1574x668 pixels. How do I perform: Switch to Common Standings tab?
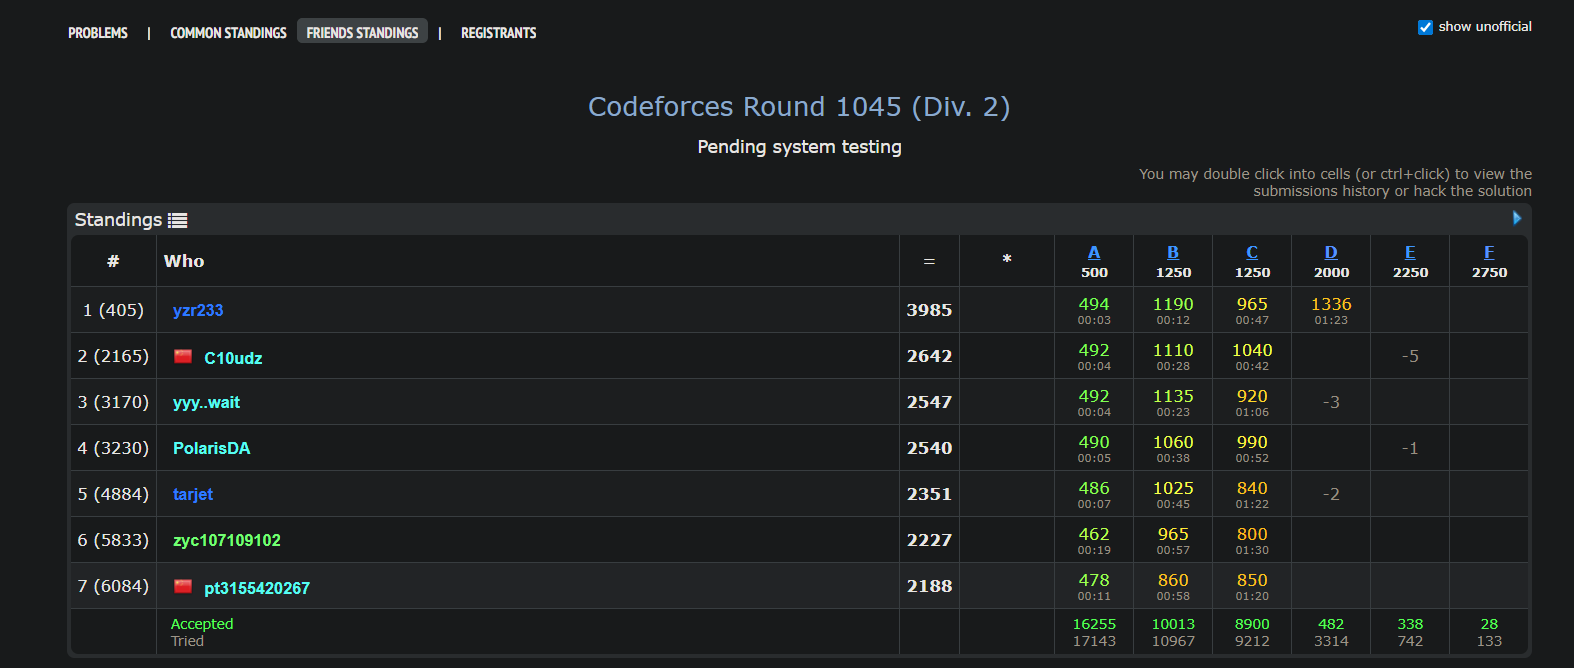pos(228,33)
